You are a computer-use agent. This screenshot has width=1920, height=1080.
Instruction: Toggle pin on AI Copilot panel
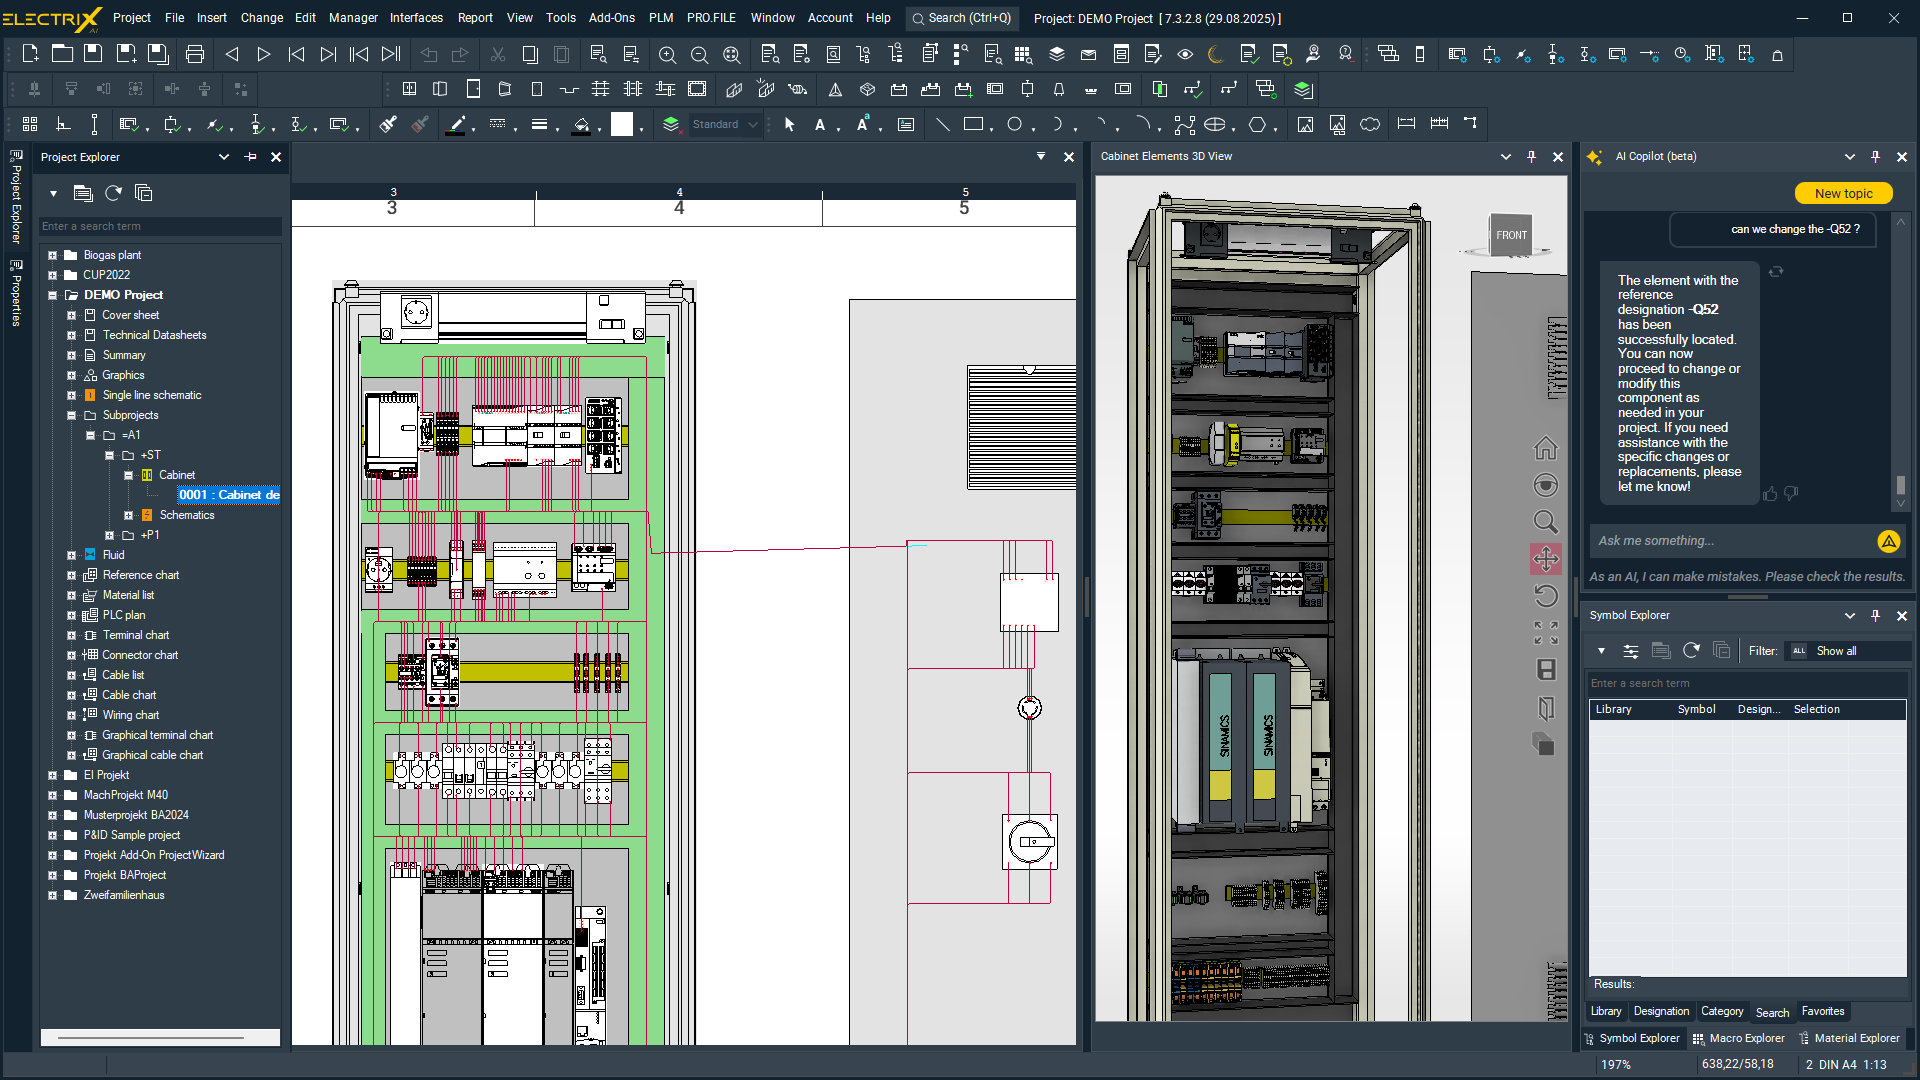1875,157
